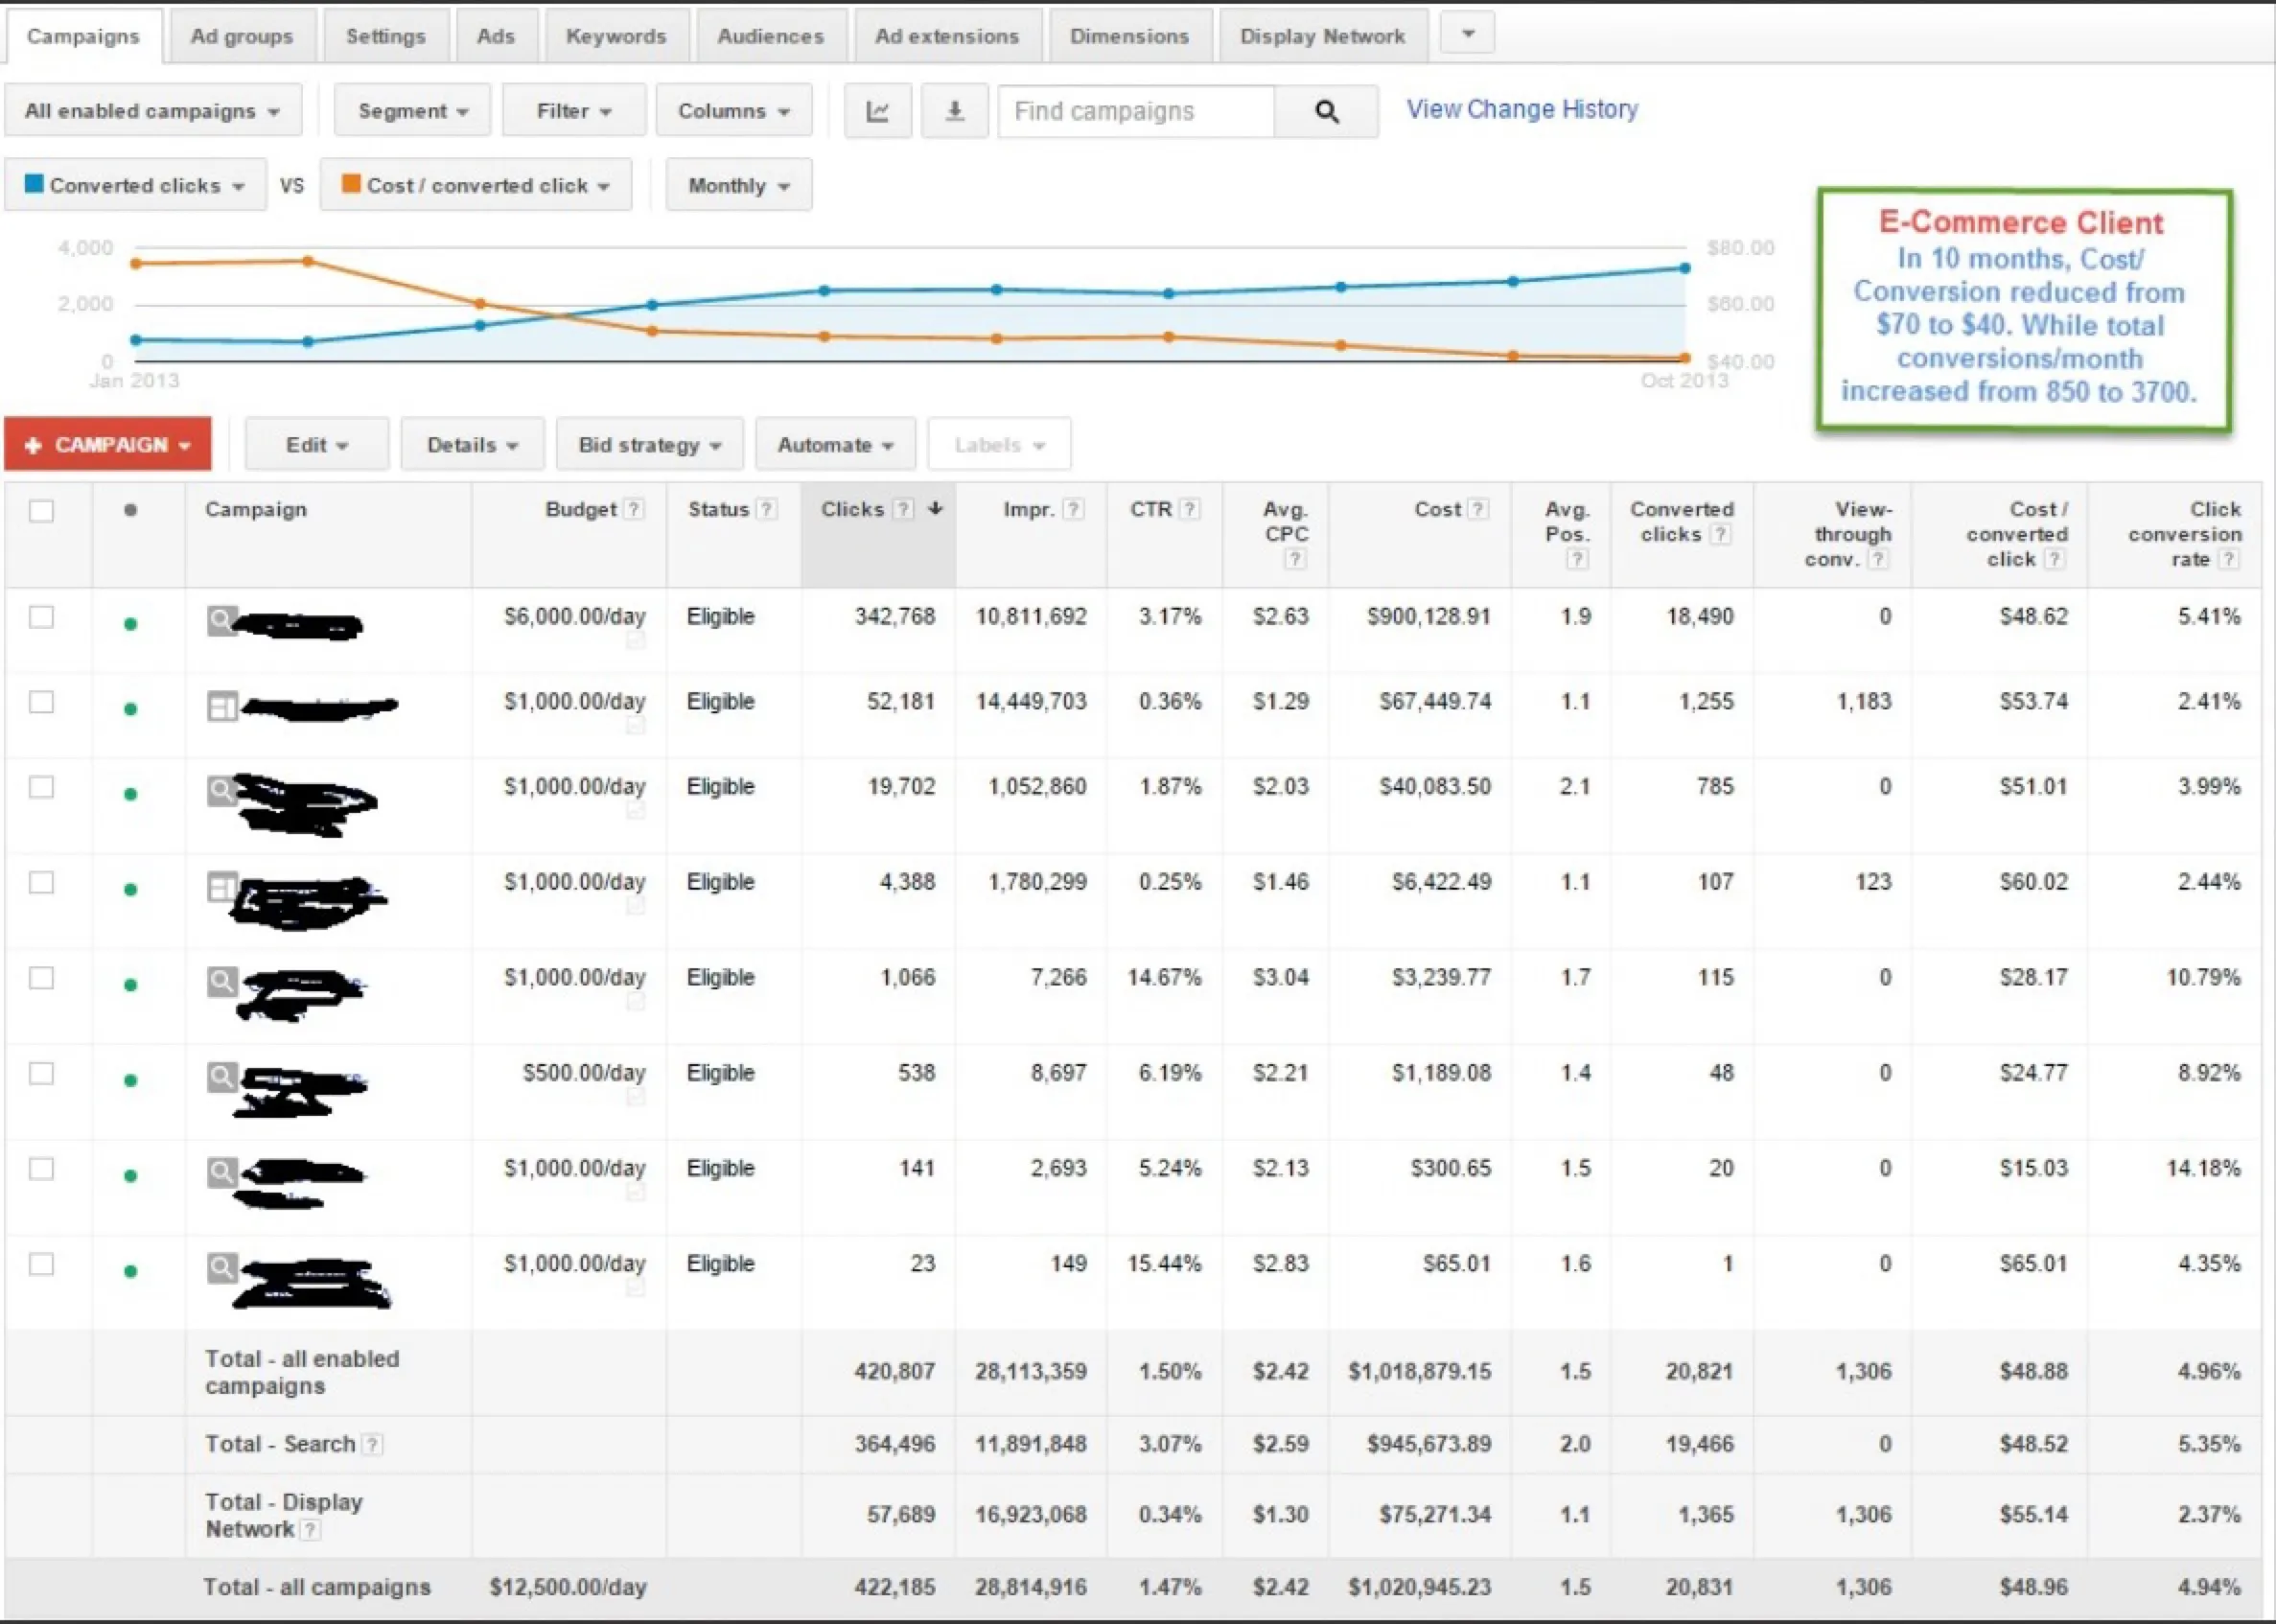Click help icon next to Budget header
Viewport: 2276px width, 1624px height.
633,509
